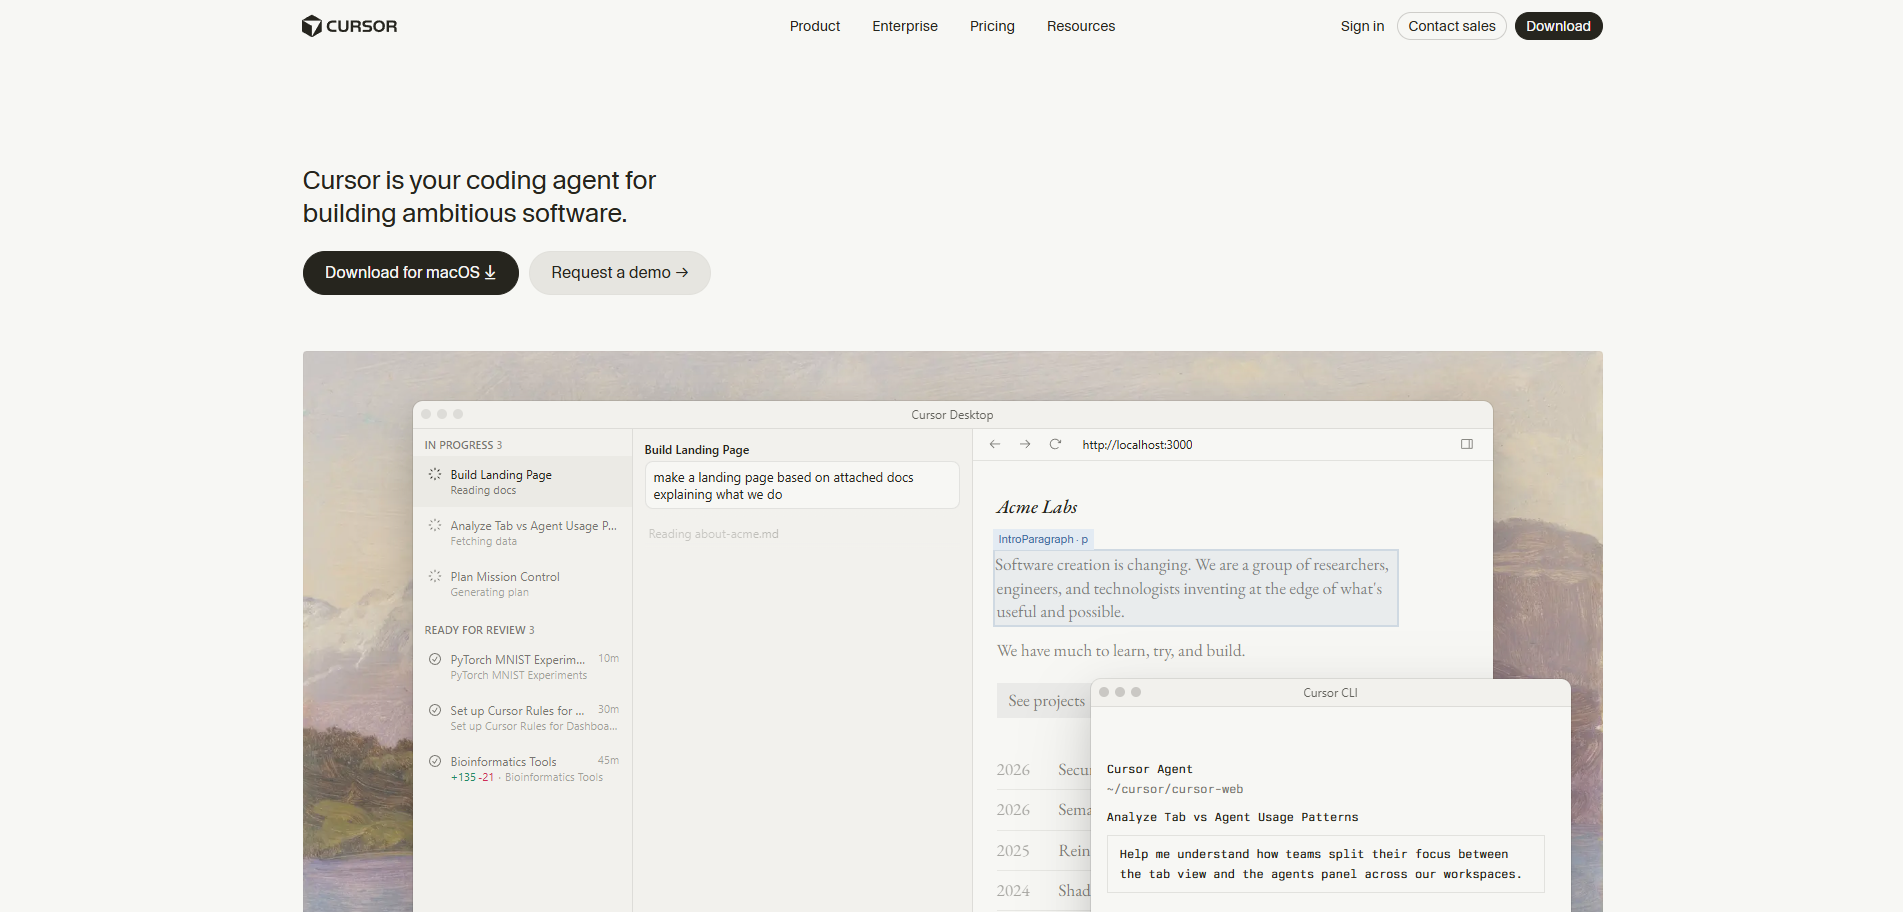Click the 45m timestamp on Bioinformatics item

tap(608, 760)
